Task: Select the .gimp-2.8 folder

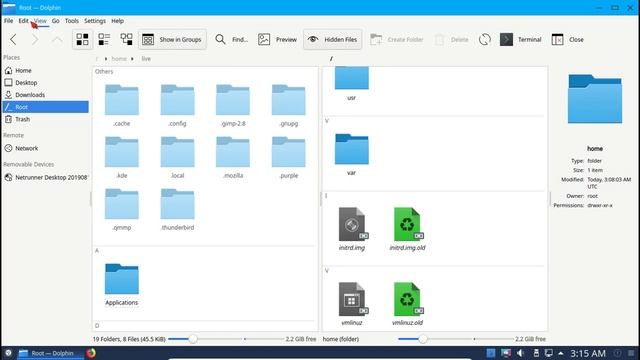Action: click(233, 105)
